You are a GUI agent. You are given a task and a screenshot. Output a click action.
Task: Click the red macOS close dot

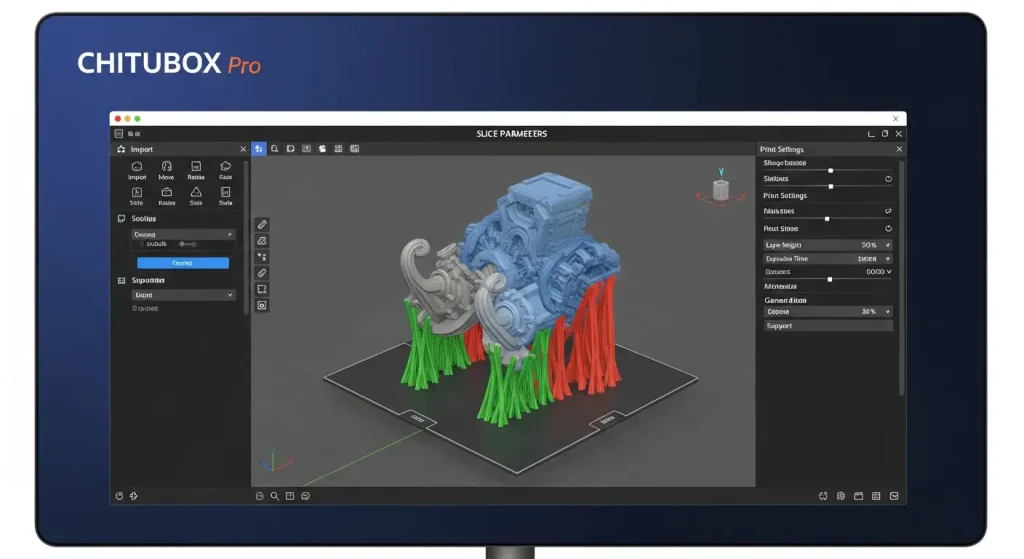pos(118,119)
